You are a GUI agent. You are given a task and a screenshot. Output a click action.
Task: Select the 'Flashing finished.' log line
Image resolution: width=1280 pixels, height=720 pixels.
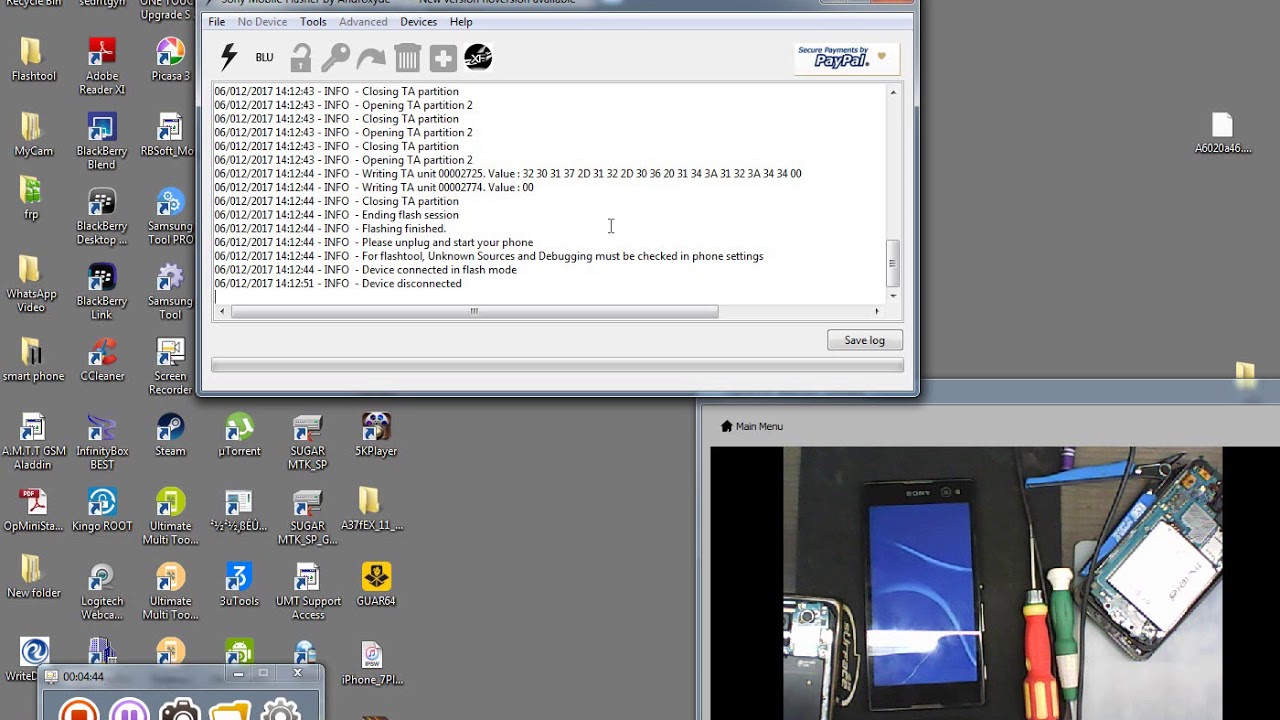coord(330,229)
